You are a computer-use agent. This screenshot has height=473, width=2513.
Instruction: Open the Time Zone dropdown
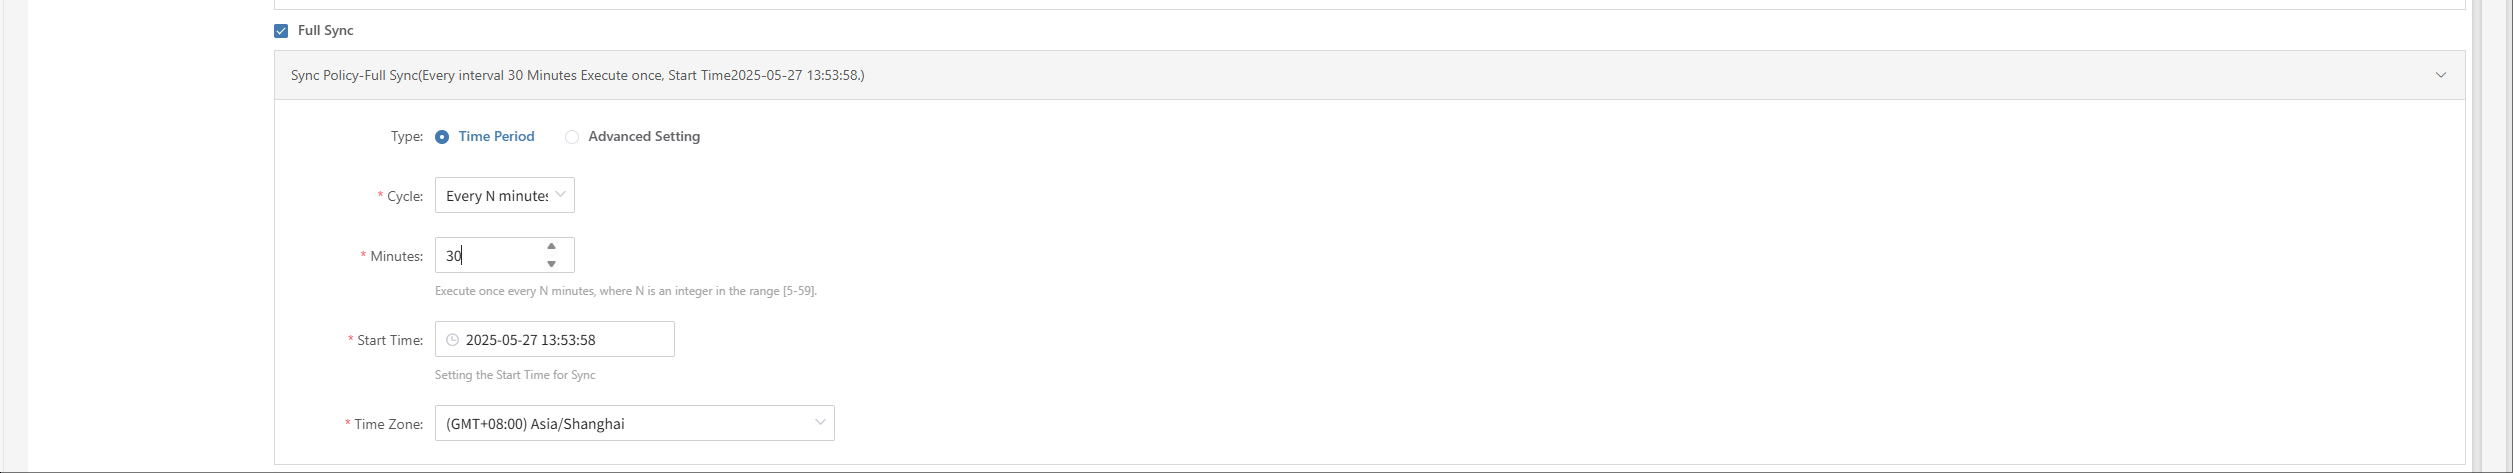click(635, 423)
